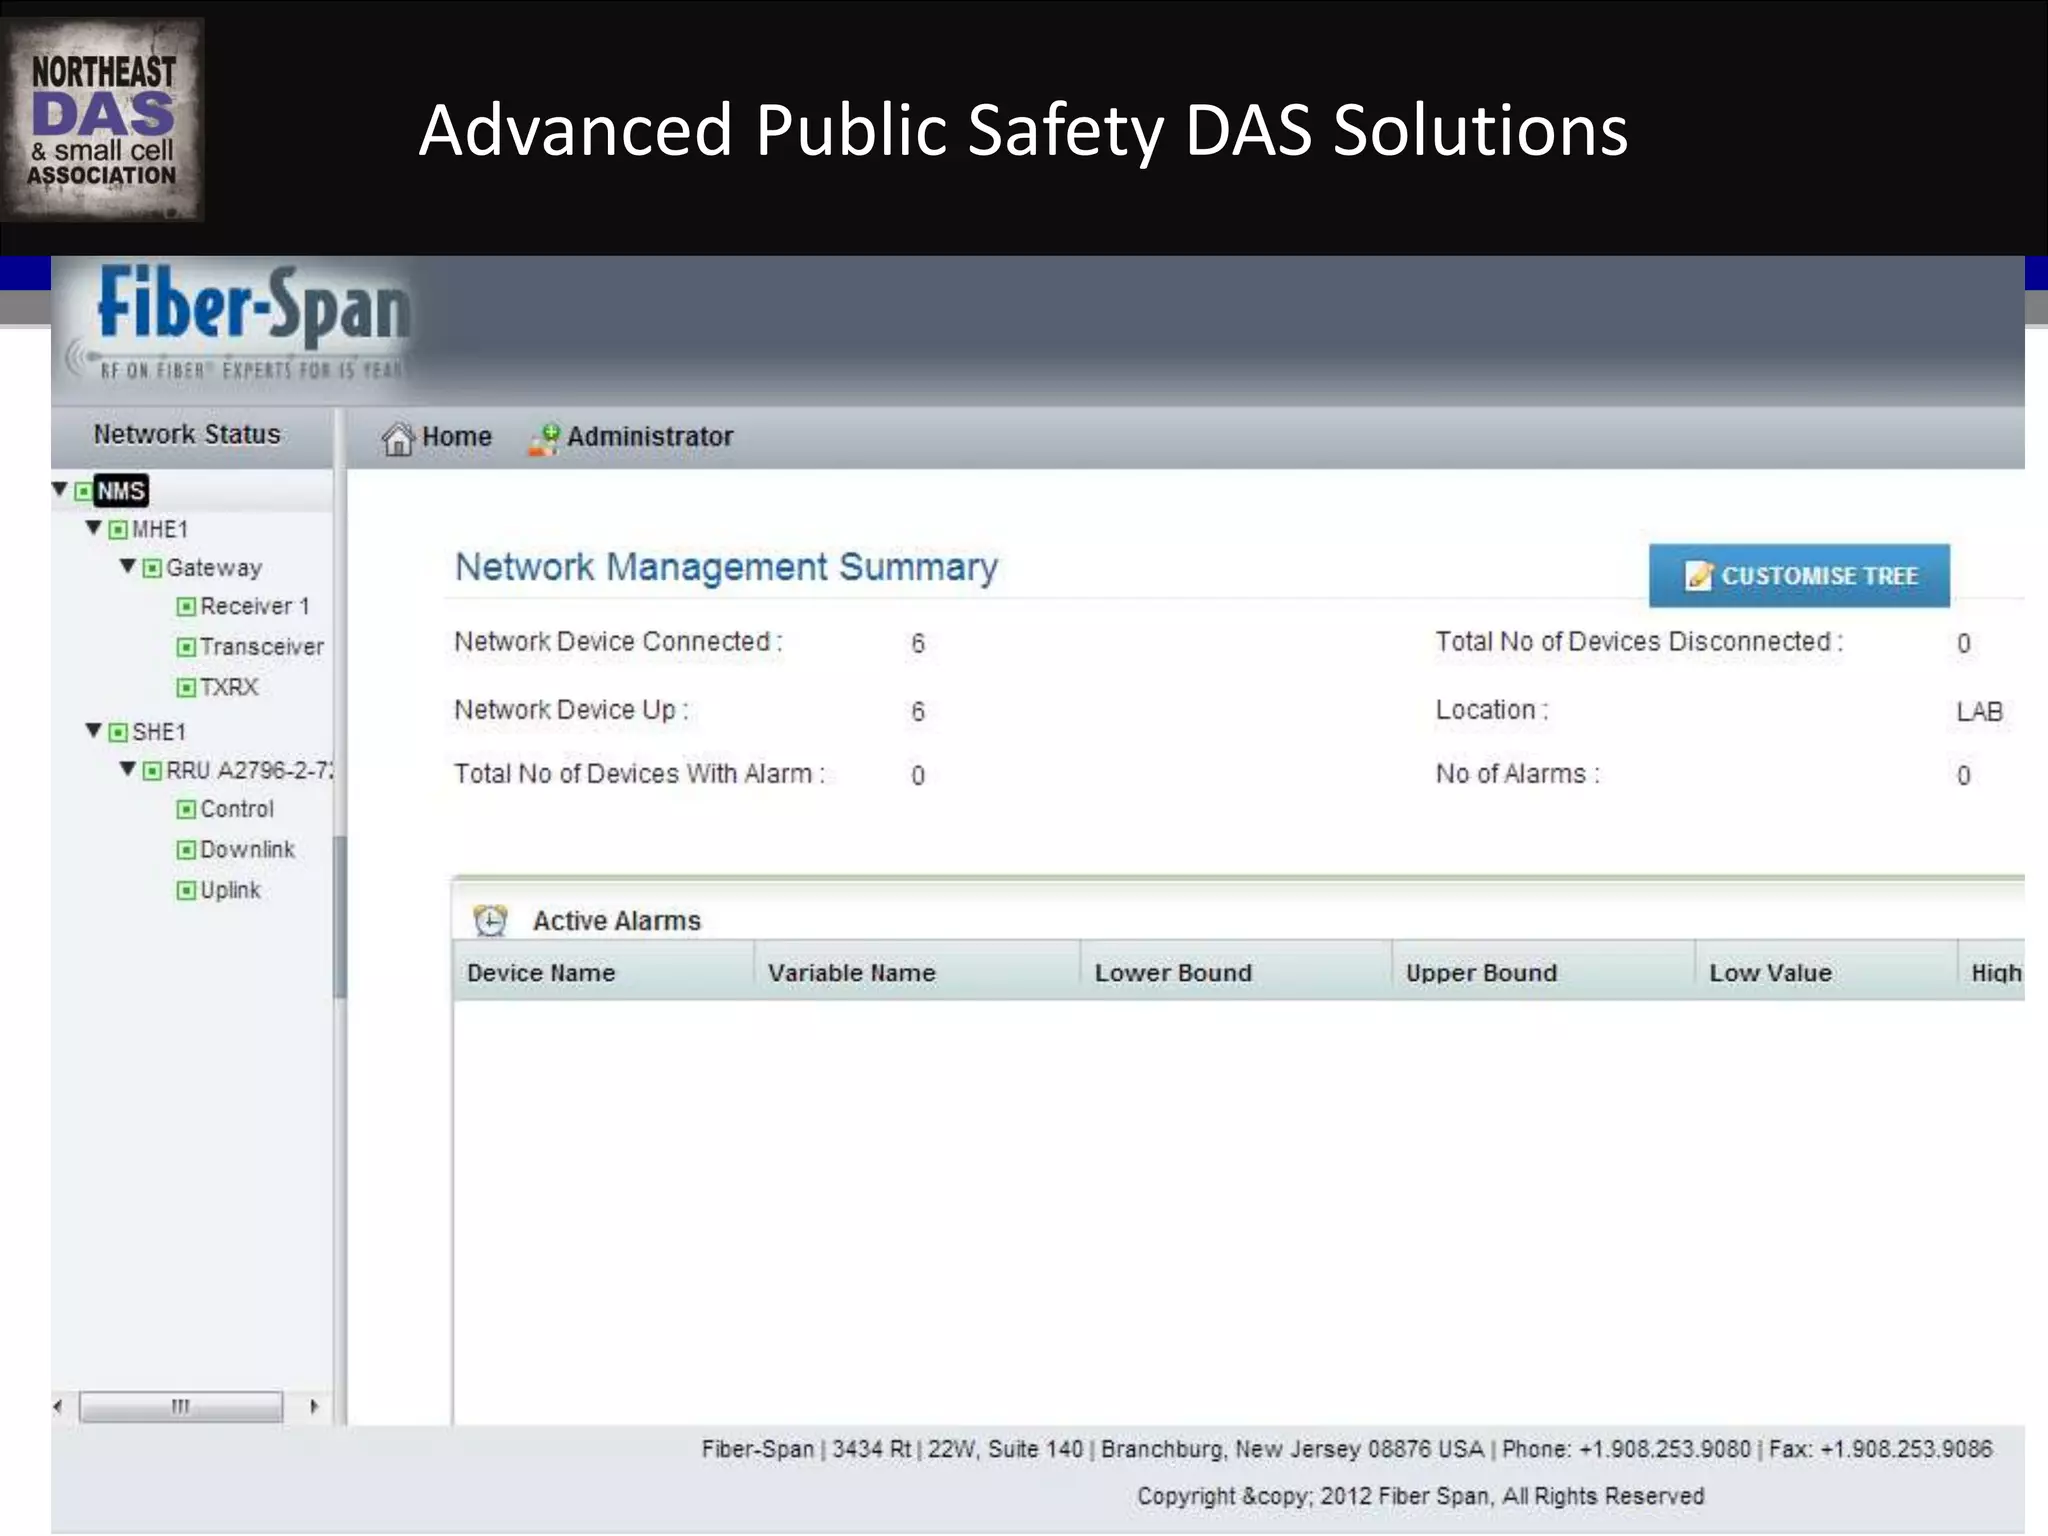Click the Fiber-Span logo
Screen dimensions: 2048x1536
pyautogui.click(x=240, y=322)
